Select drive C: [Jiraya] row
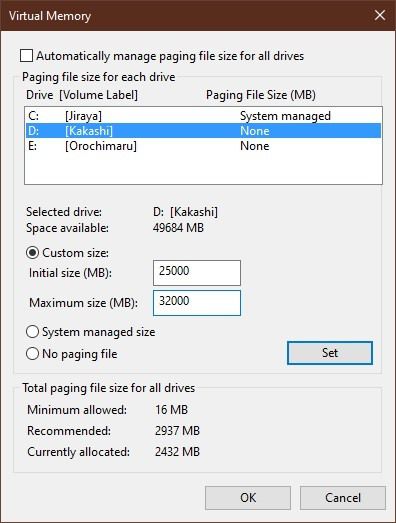The image size is (396, 523). point(203,116)
